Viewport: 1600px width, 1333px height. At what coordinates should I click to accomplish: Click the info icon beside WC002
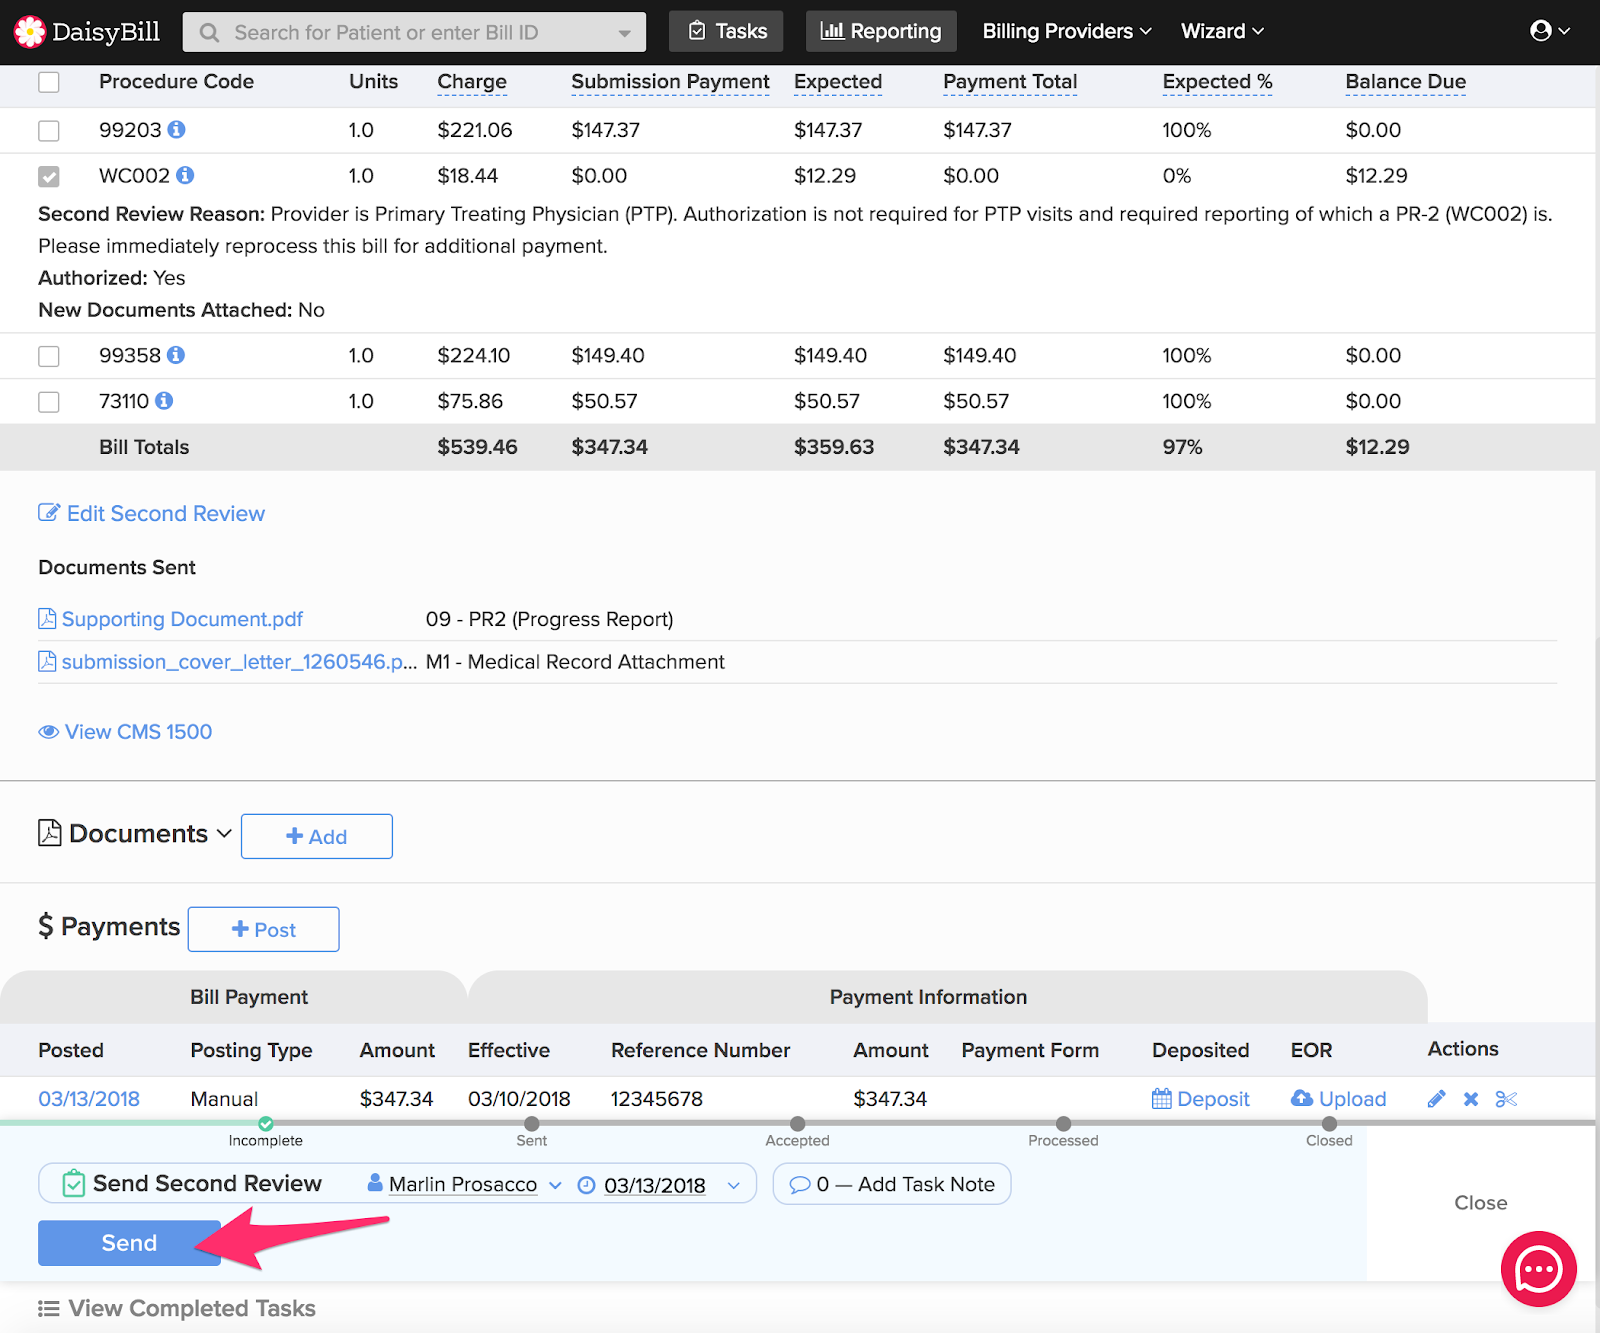coord(185,176)
